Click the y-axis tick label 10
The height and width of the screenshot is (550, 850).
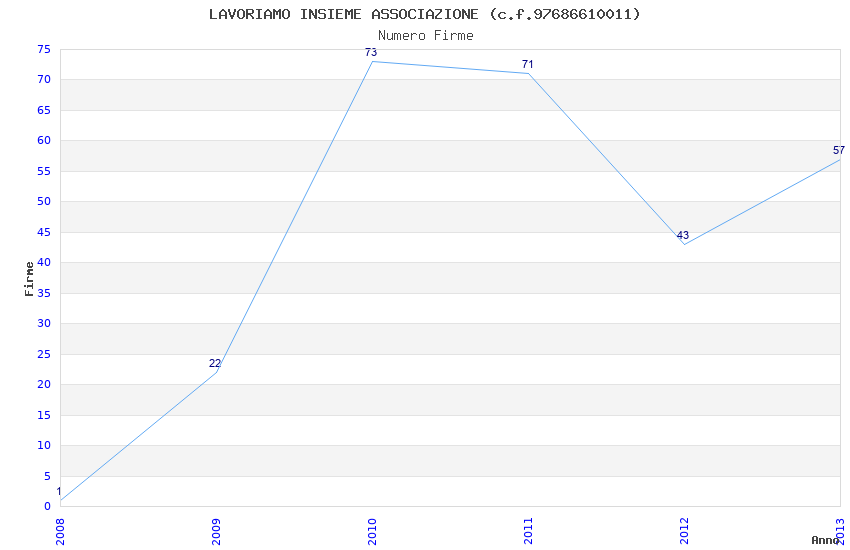[44, 445]
